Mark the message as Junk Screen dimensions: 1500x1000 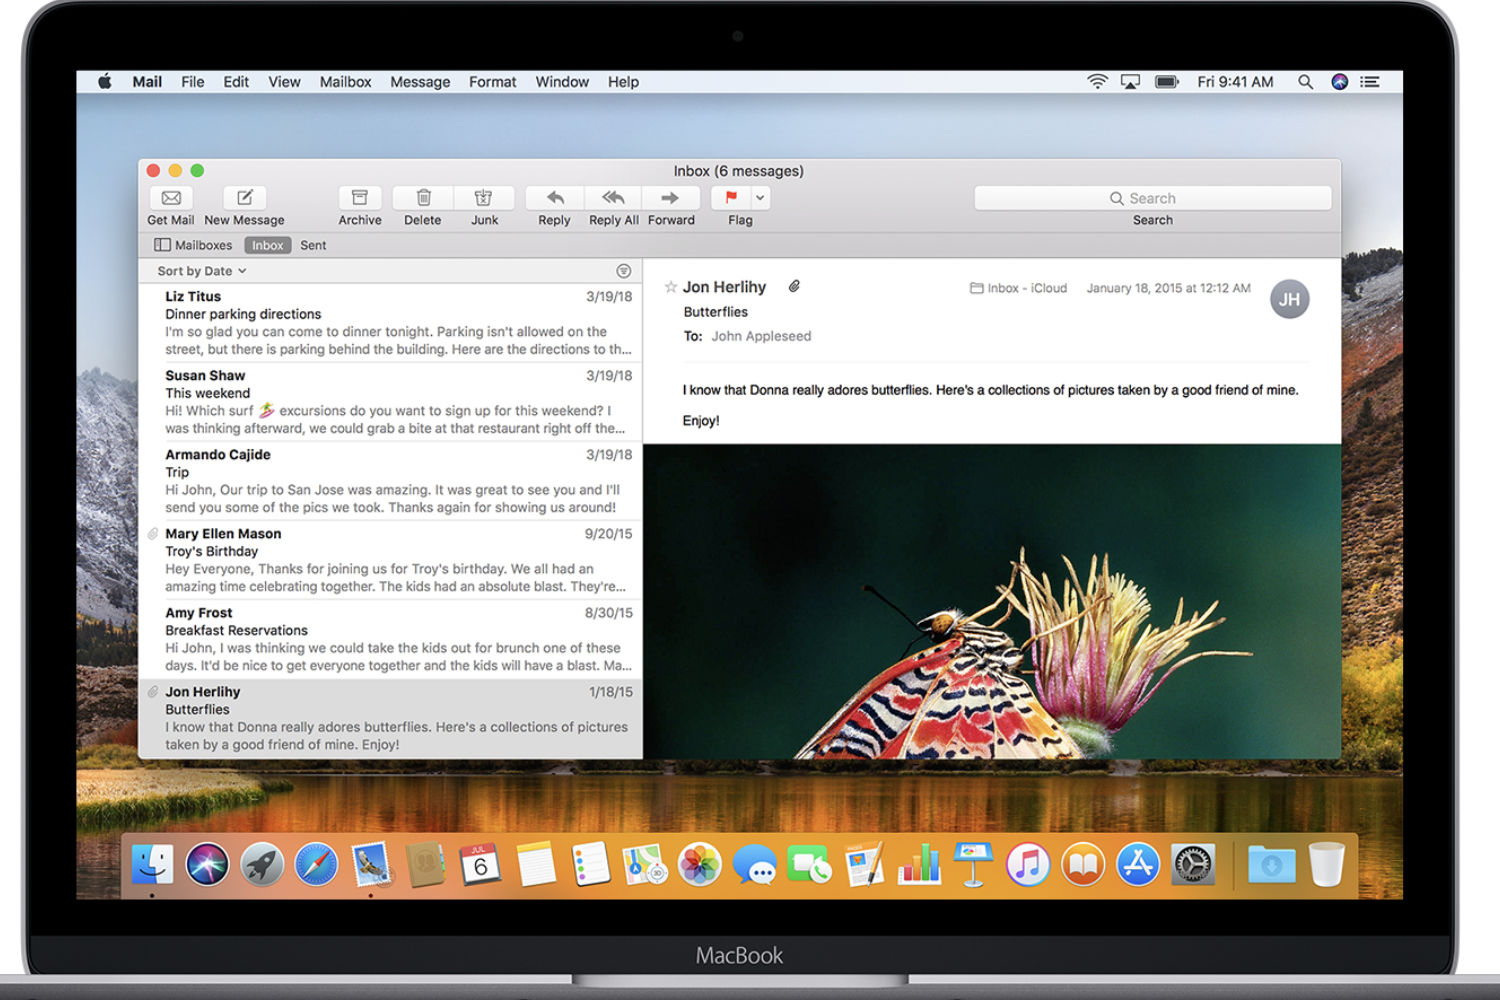click(x=484, y=198)
